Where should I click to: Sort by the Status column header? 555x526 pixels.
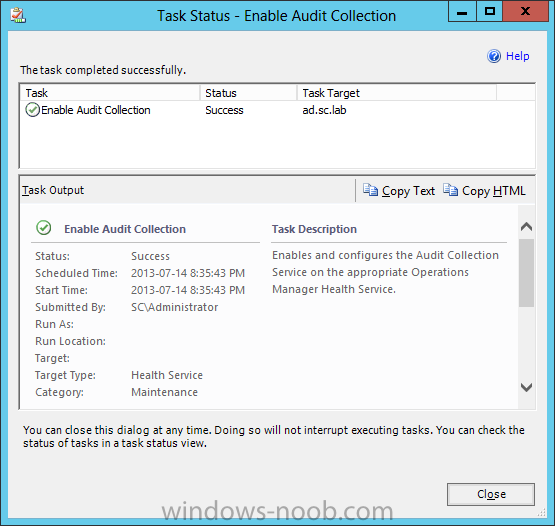click(x=248, y=93)
